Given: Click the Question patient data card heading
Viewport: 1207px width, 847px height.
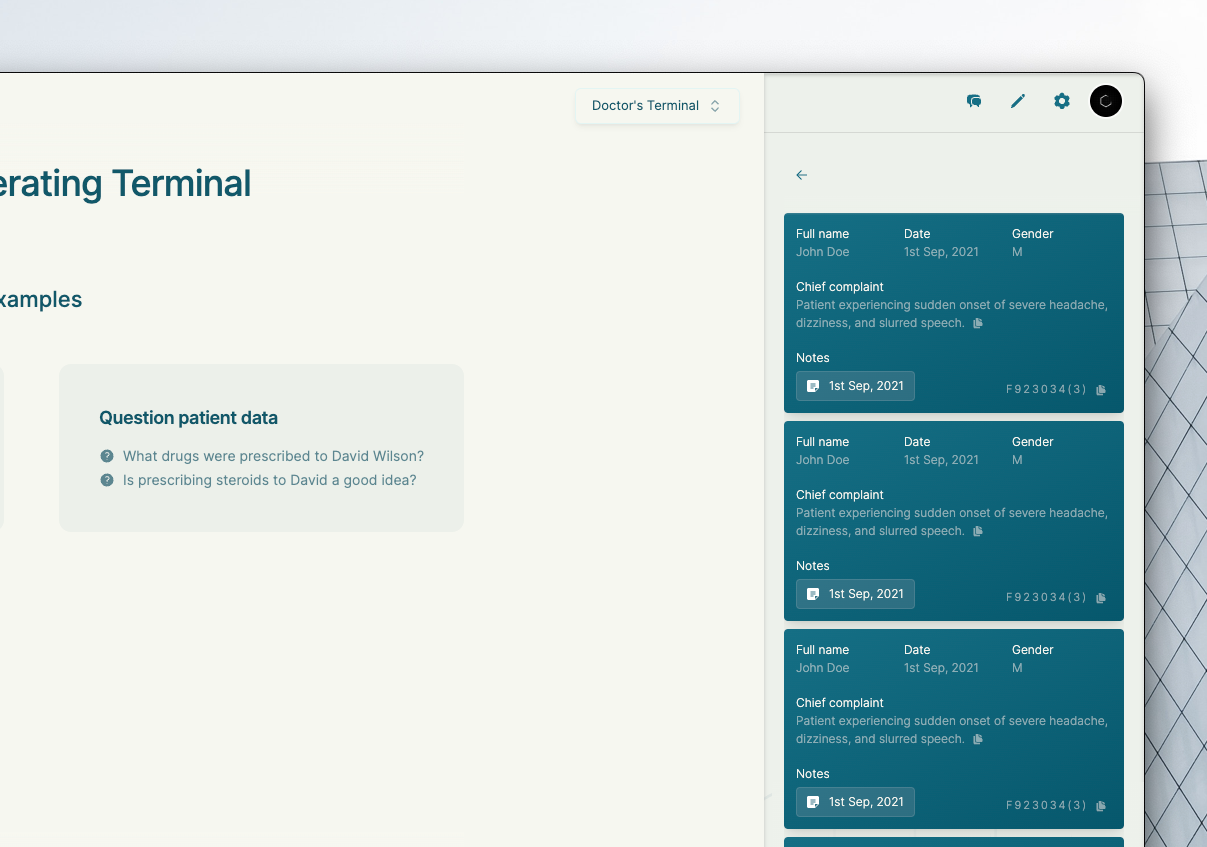Looking at the screenshot, I should coord(188,418).
